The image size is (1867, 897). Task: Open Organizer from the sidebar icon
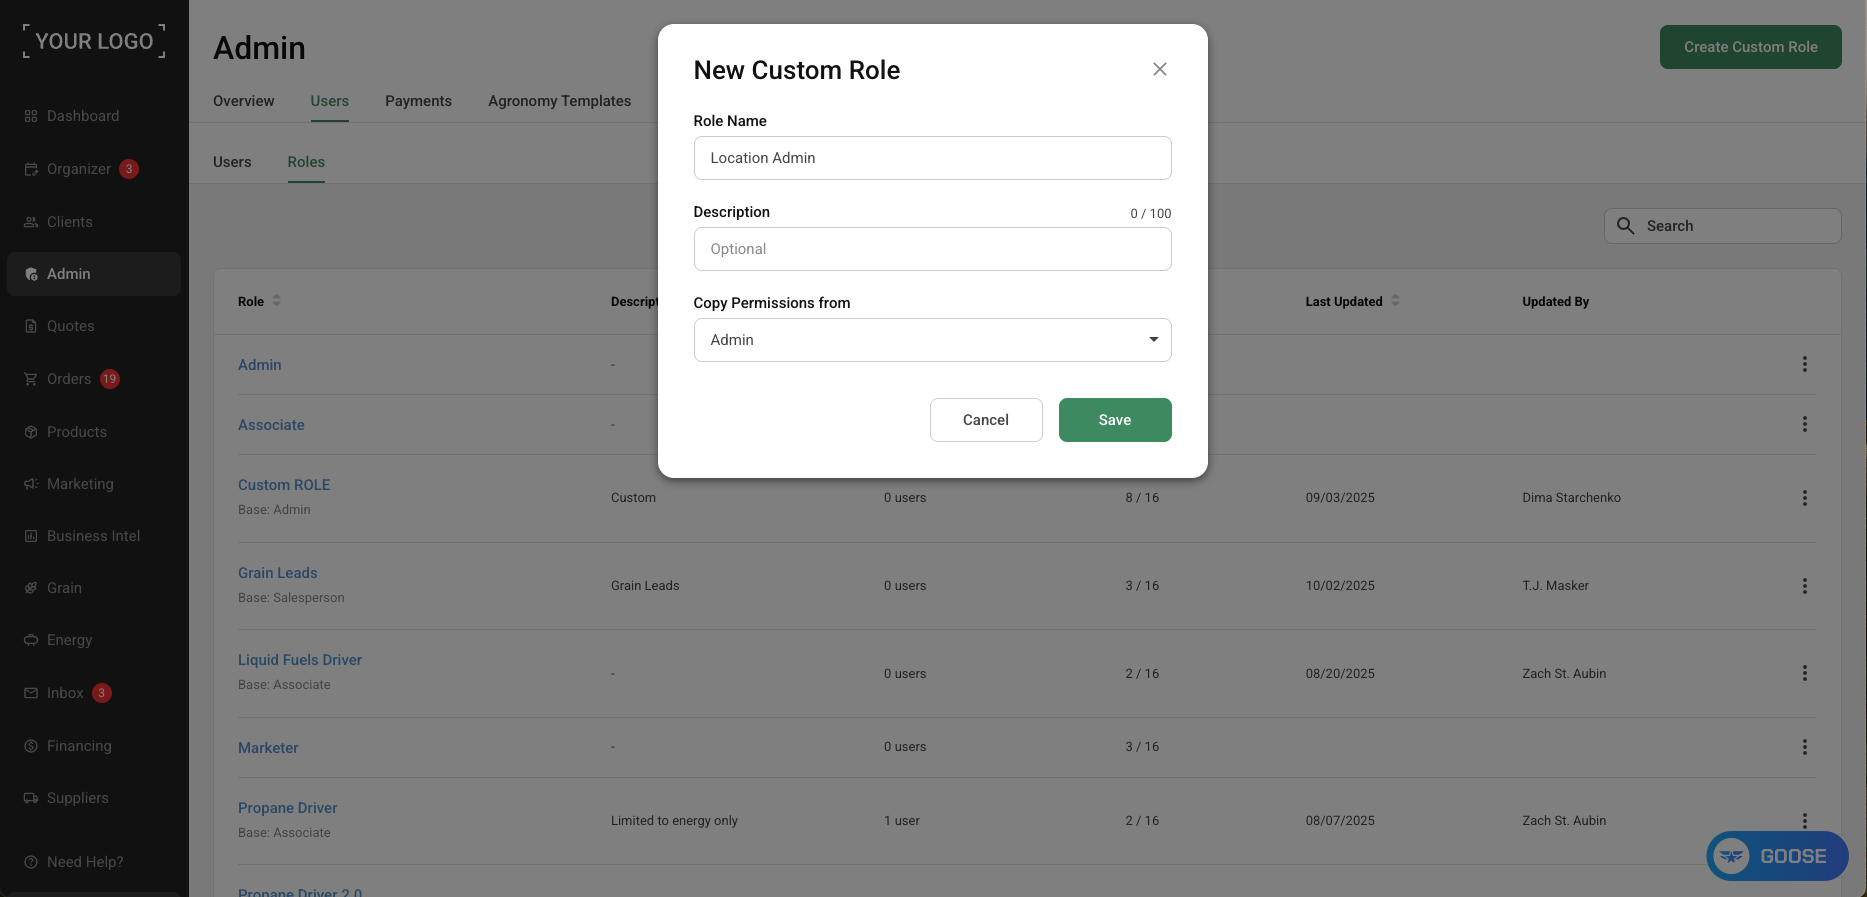click(31, 169)
